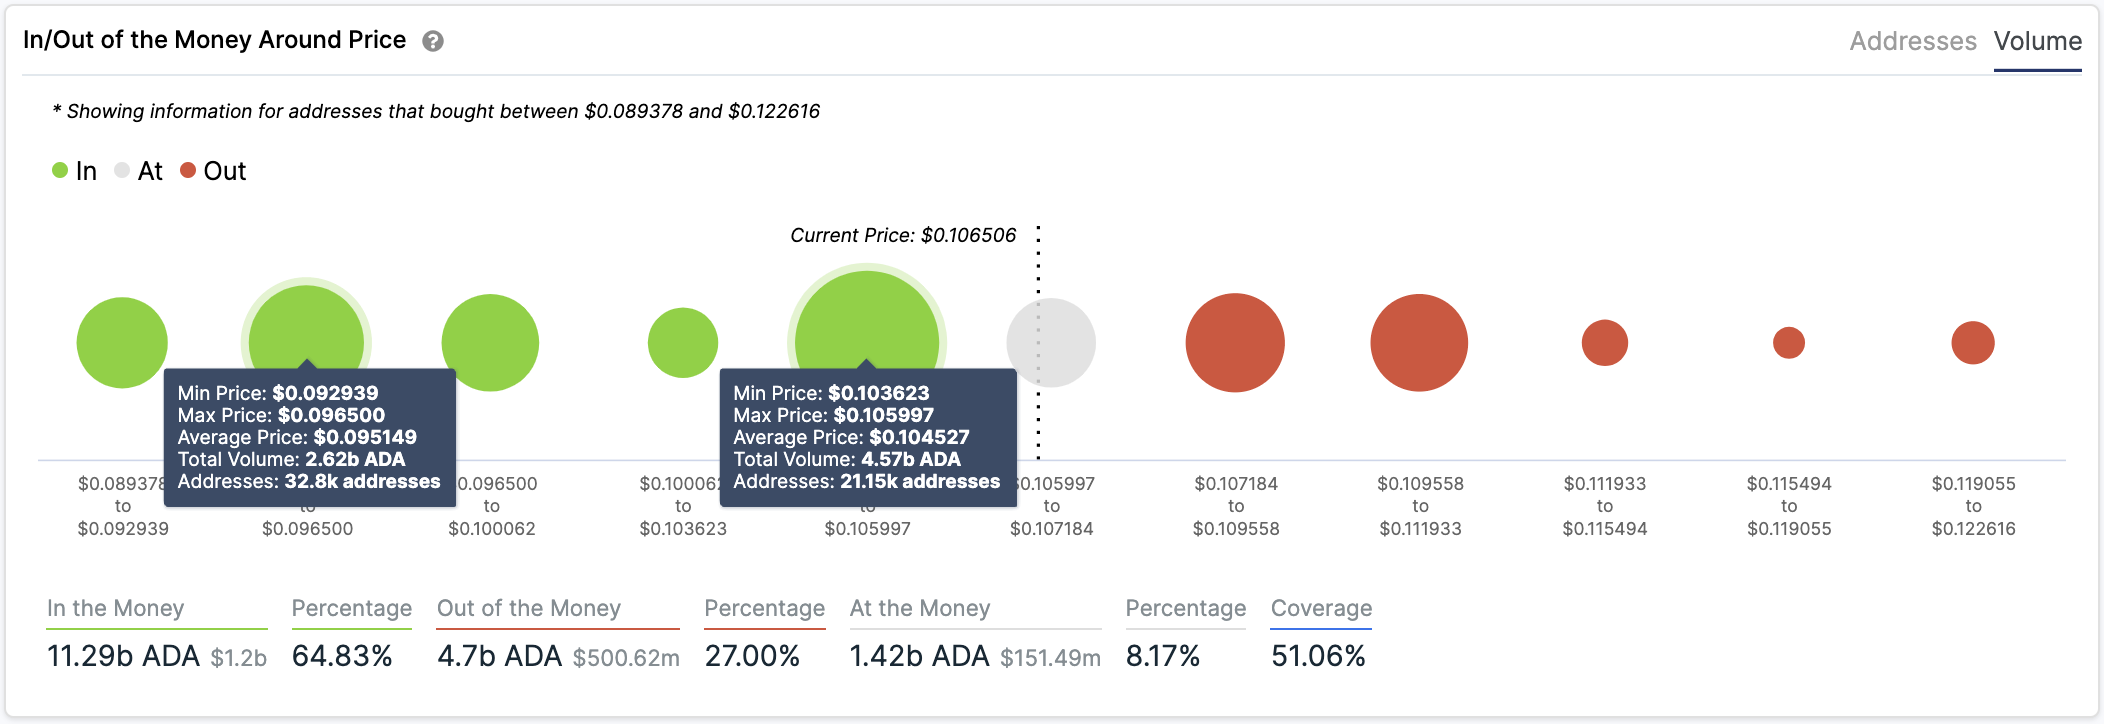This screenshot has height=724, width=2104.
Task: Click the Out of the Money heading
Action: click(529, 608)
